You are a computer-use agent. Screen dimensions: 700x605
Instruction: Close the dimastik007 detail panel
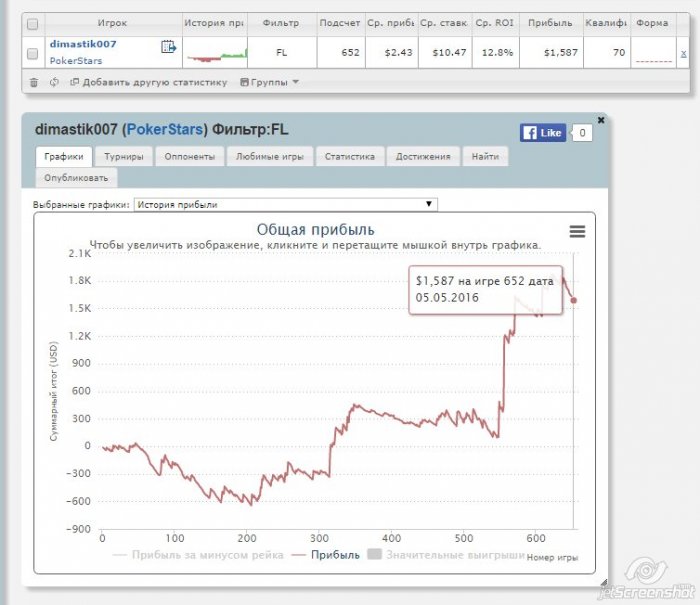601,120
